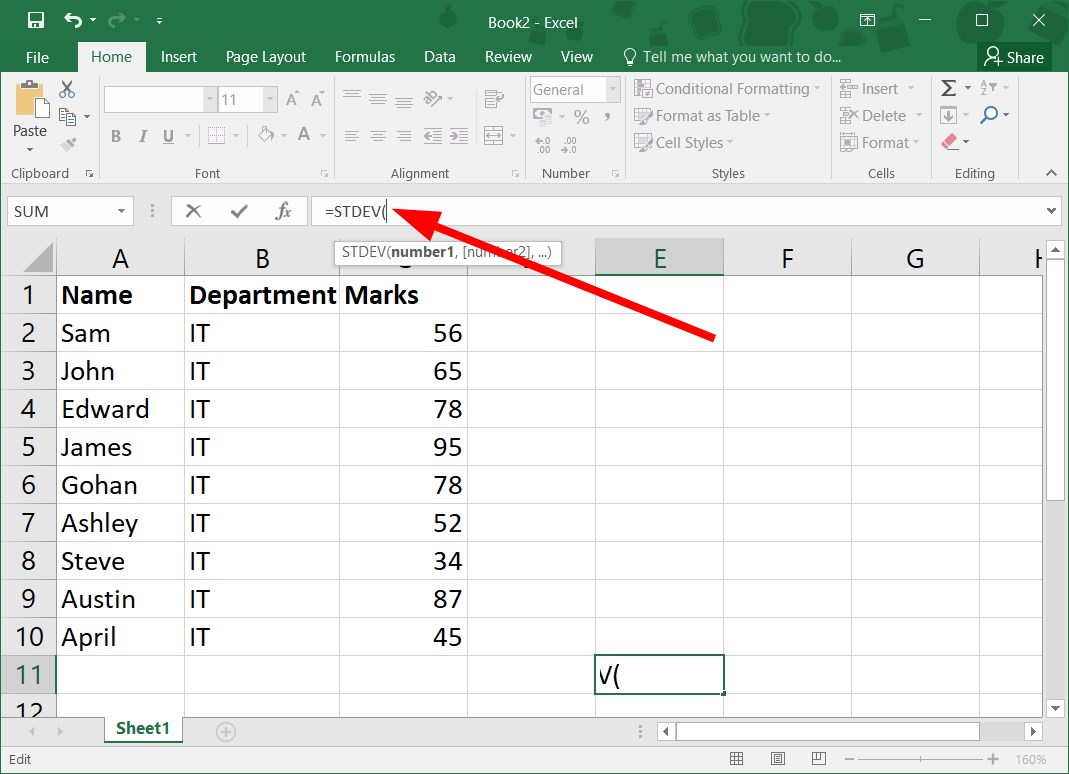Viewport: 1069px width, 774px height.
Task: Expand the Name Box dropdown showing SUM
Action: [121, 211]
